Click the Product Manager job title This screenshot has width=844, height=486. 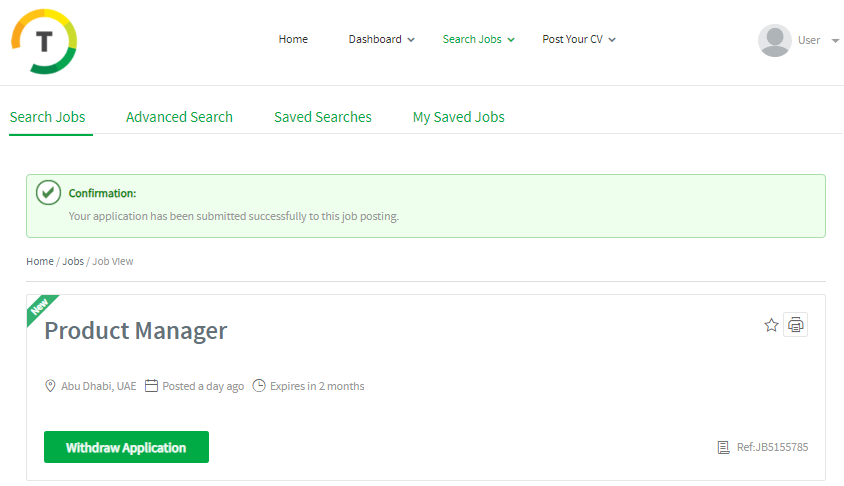136,331
